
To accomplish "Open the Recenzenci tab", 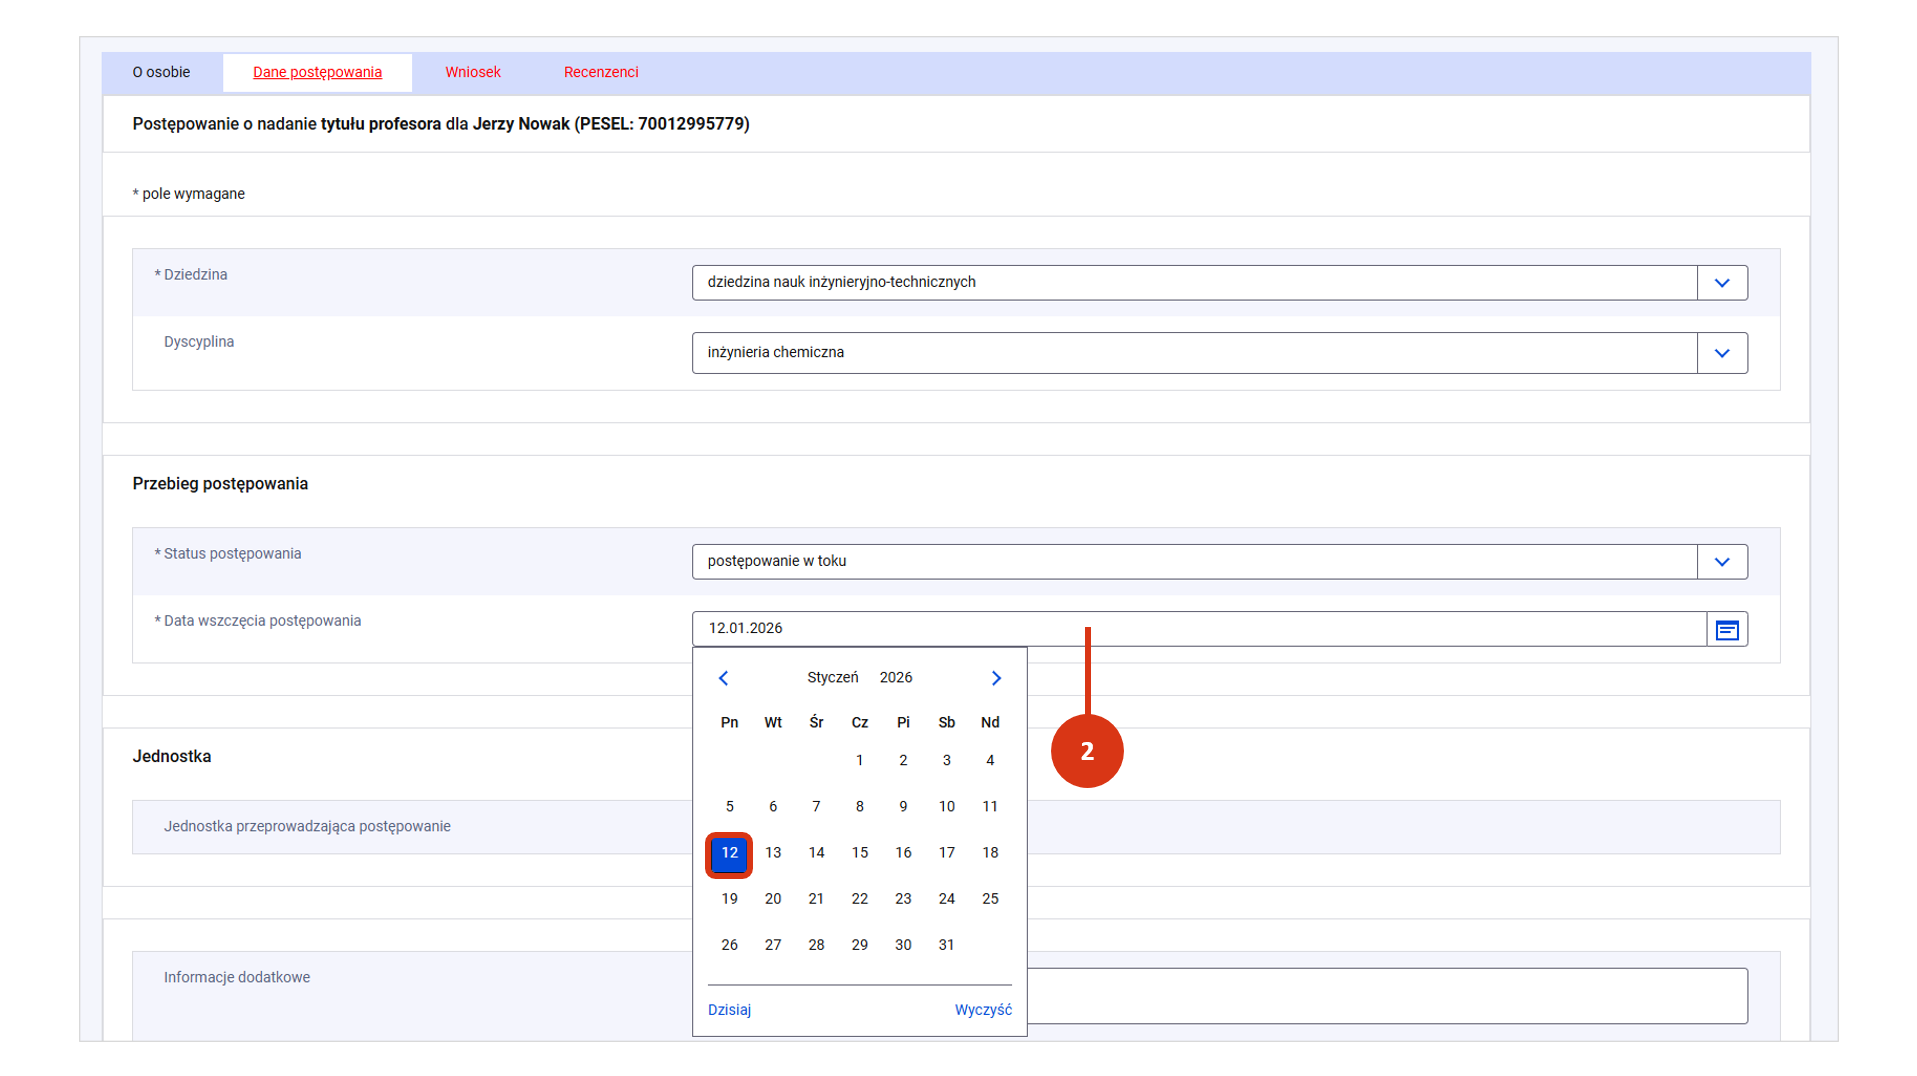I will 600,72.
